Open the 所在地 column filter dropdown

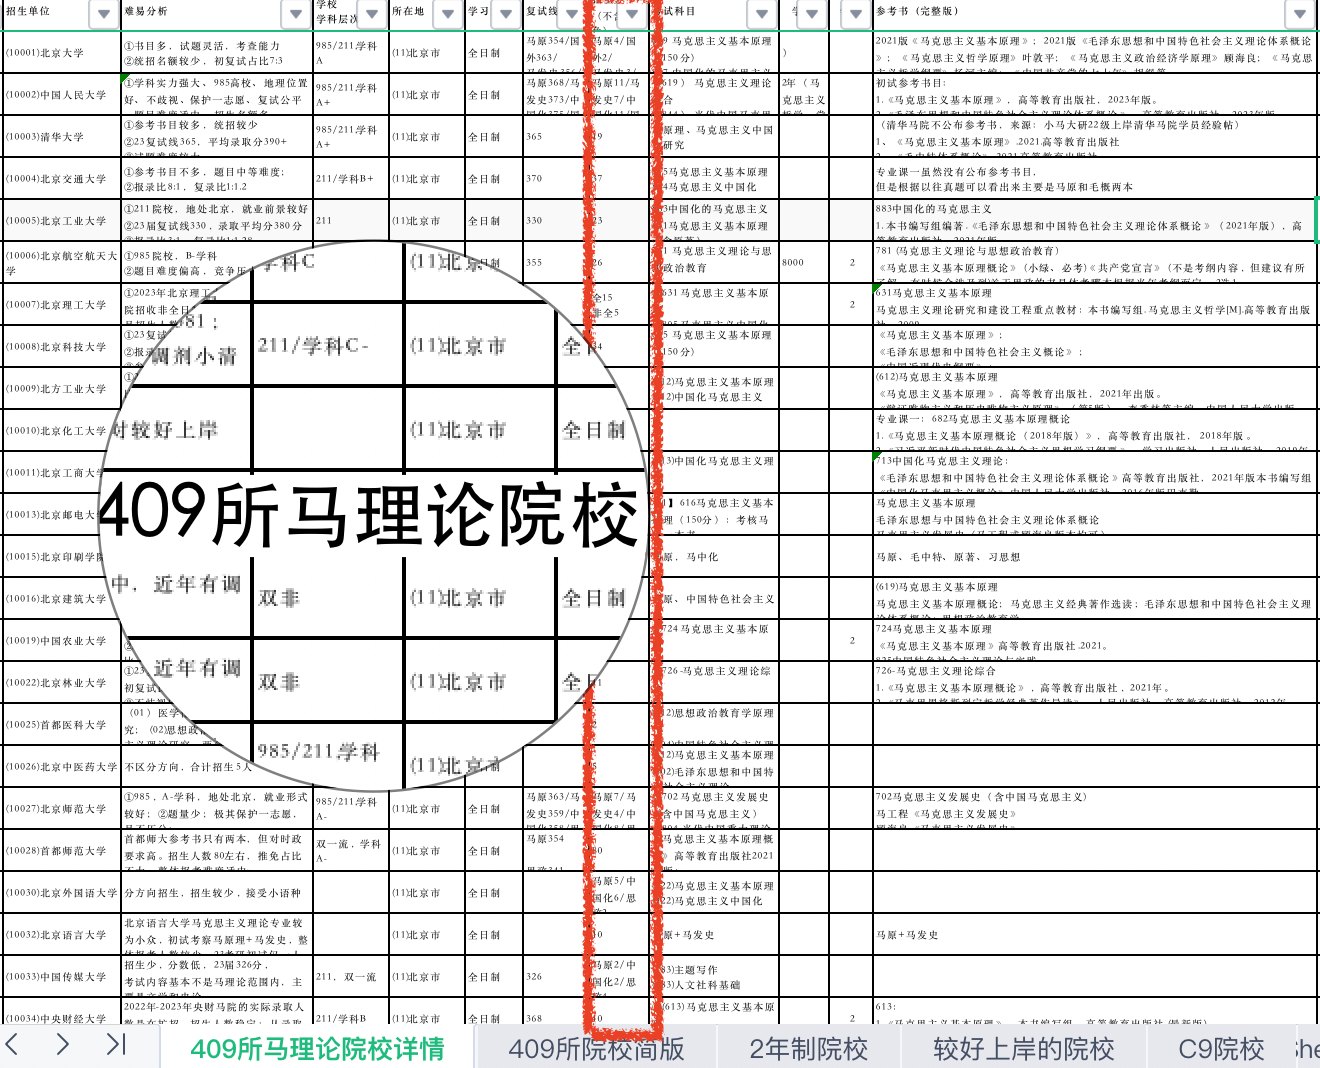pyautogui.click(x=448, y=14)
